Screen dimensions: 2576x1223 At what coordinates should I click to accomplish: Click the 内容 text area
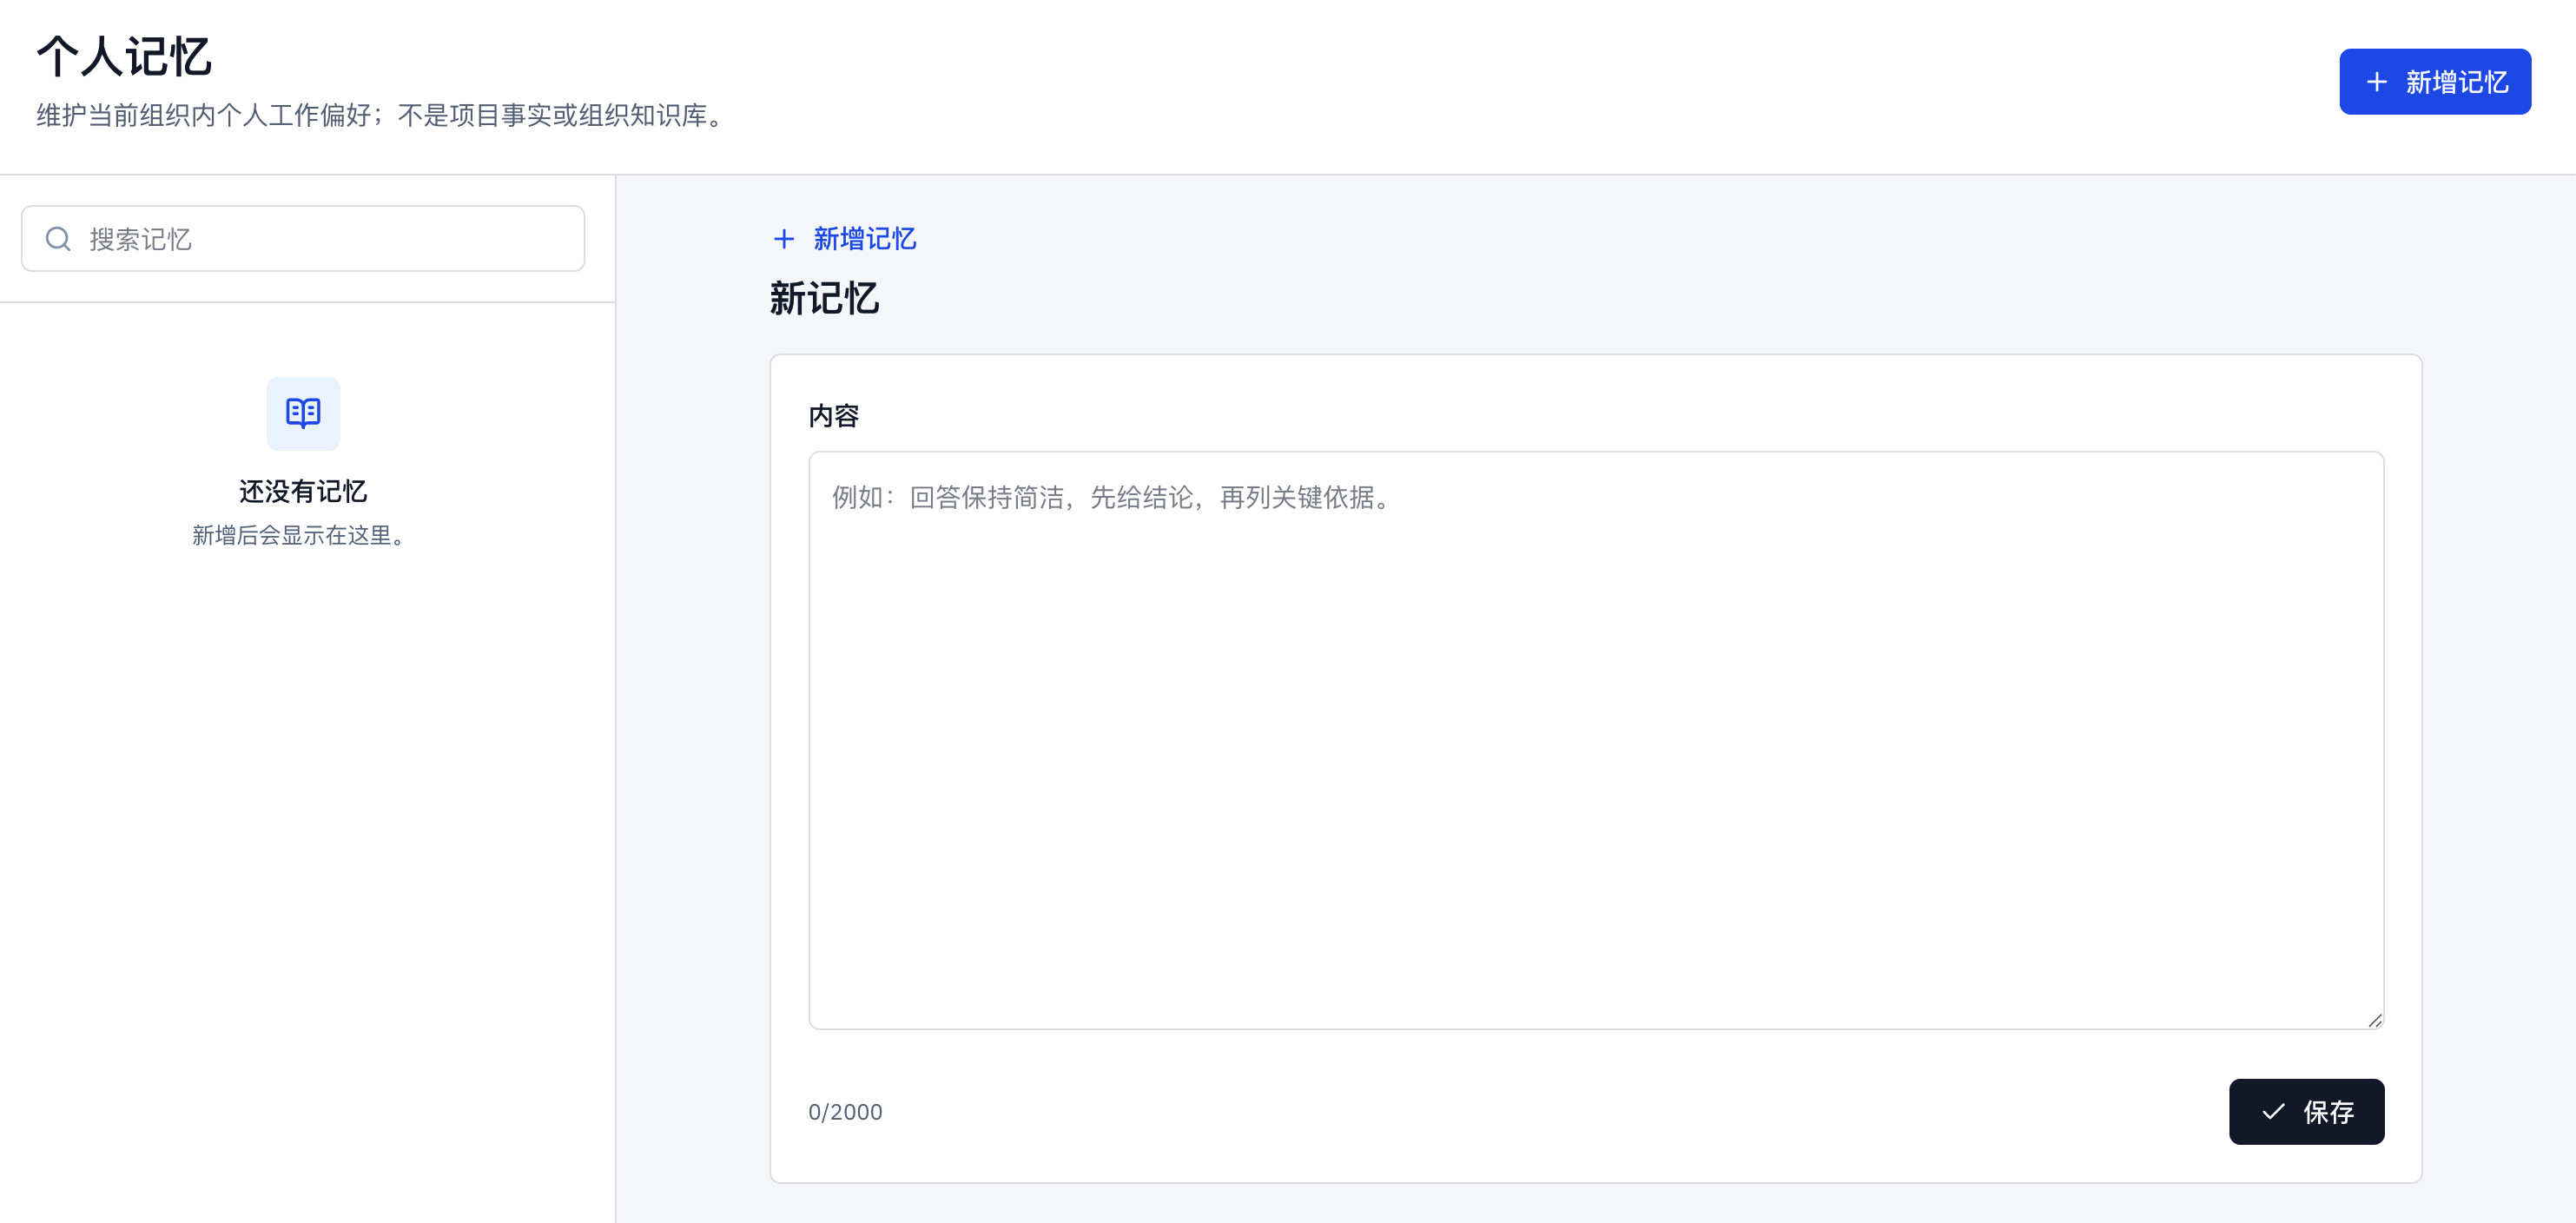[1596, 740]
